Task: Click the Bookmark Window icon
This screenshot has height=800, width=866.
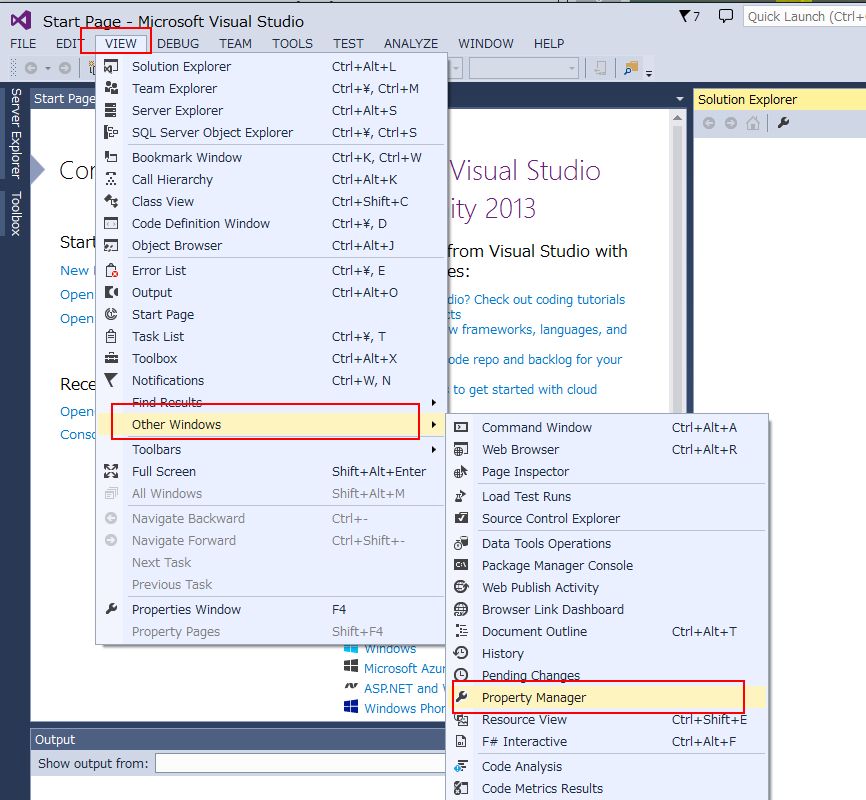Action: (111, 157)
